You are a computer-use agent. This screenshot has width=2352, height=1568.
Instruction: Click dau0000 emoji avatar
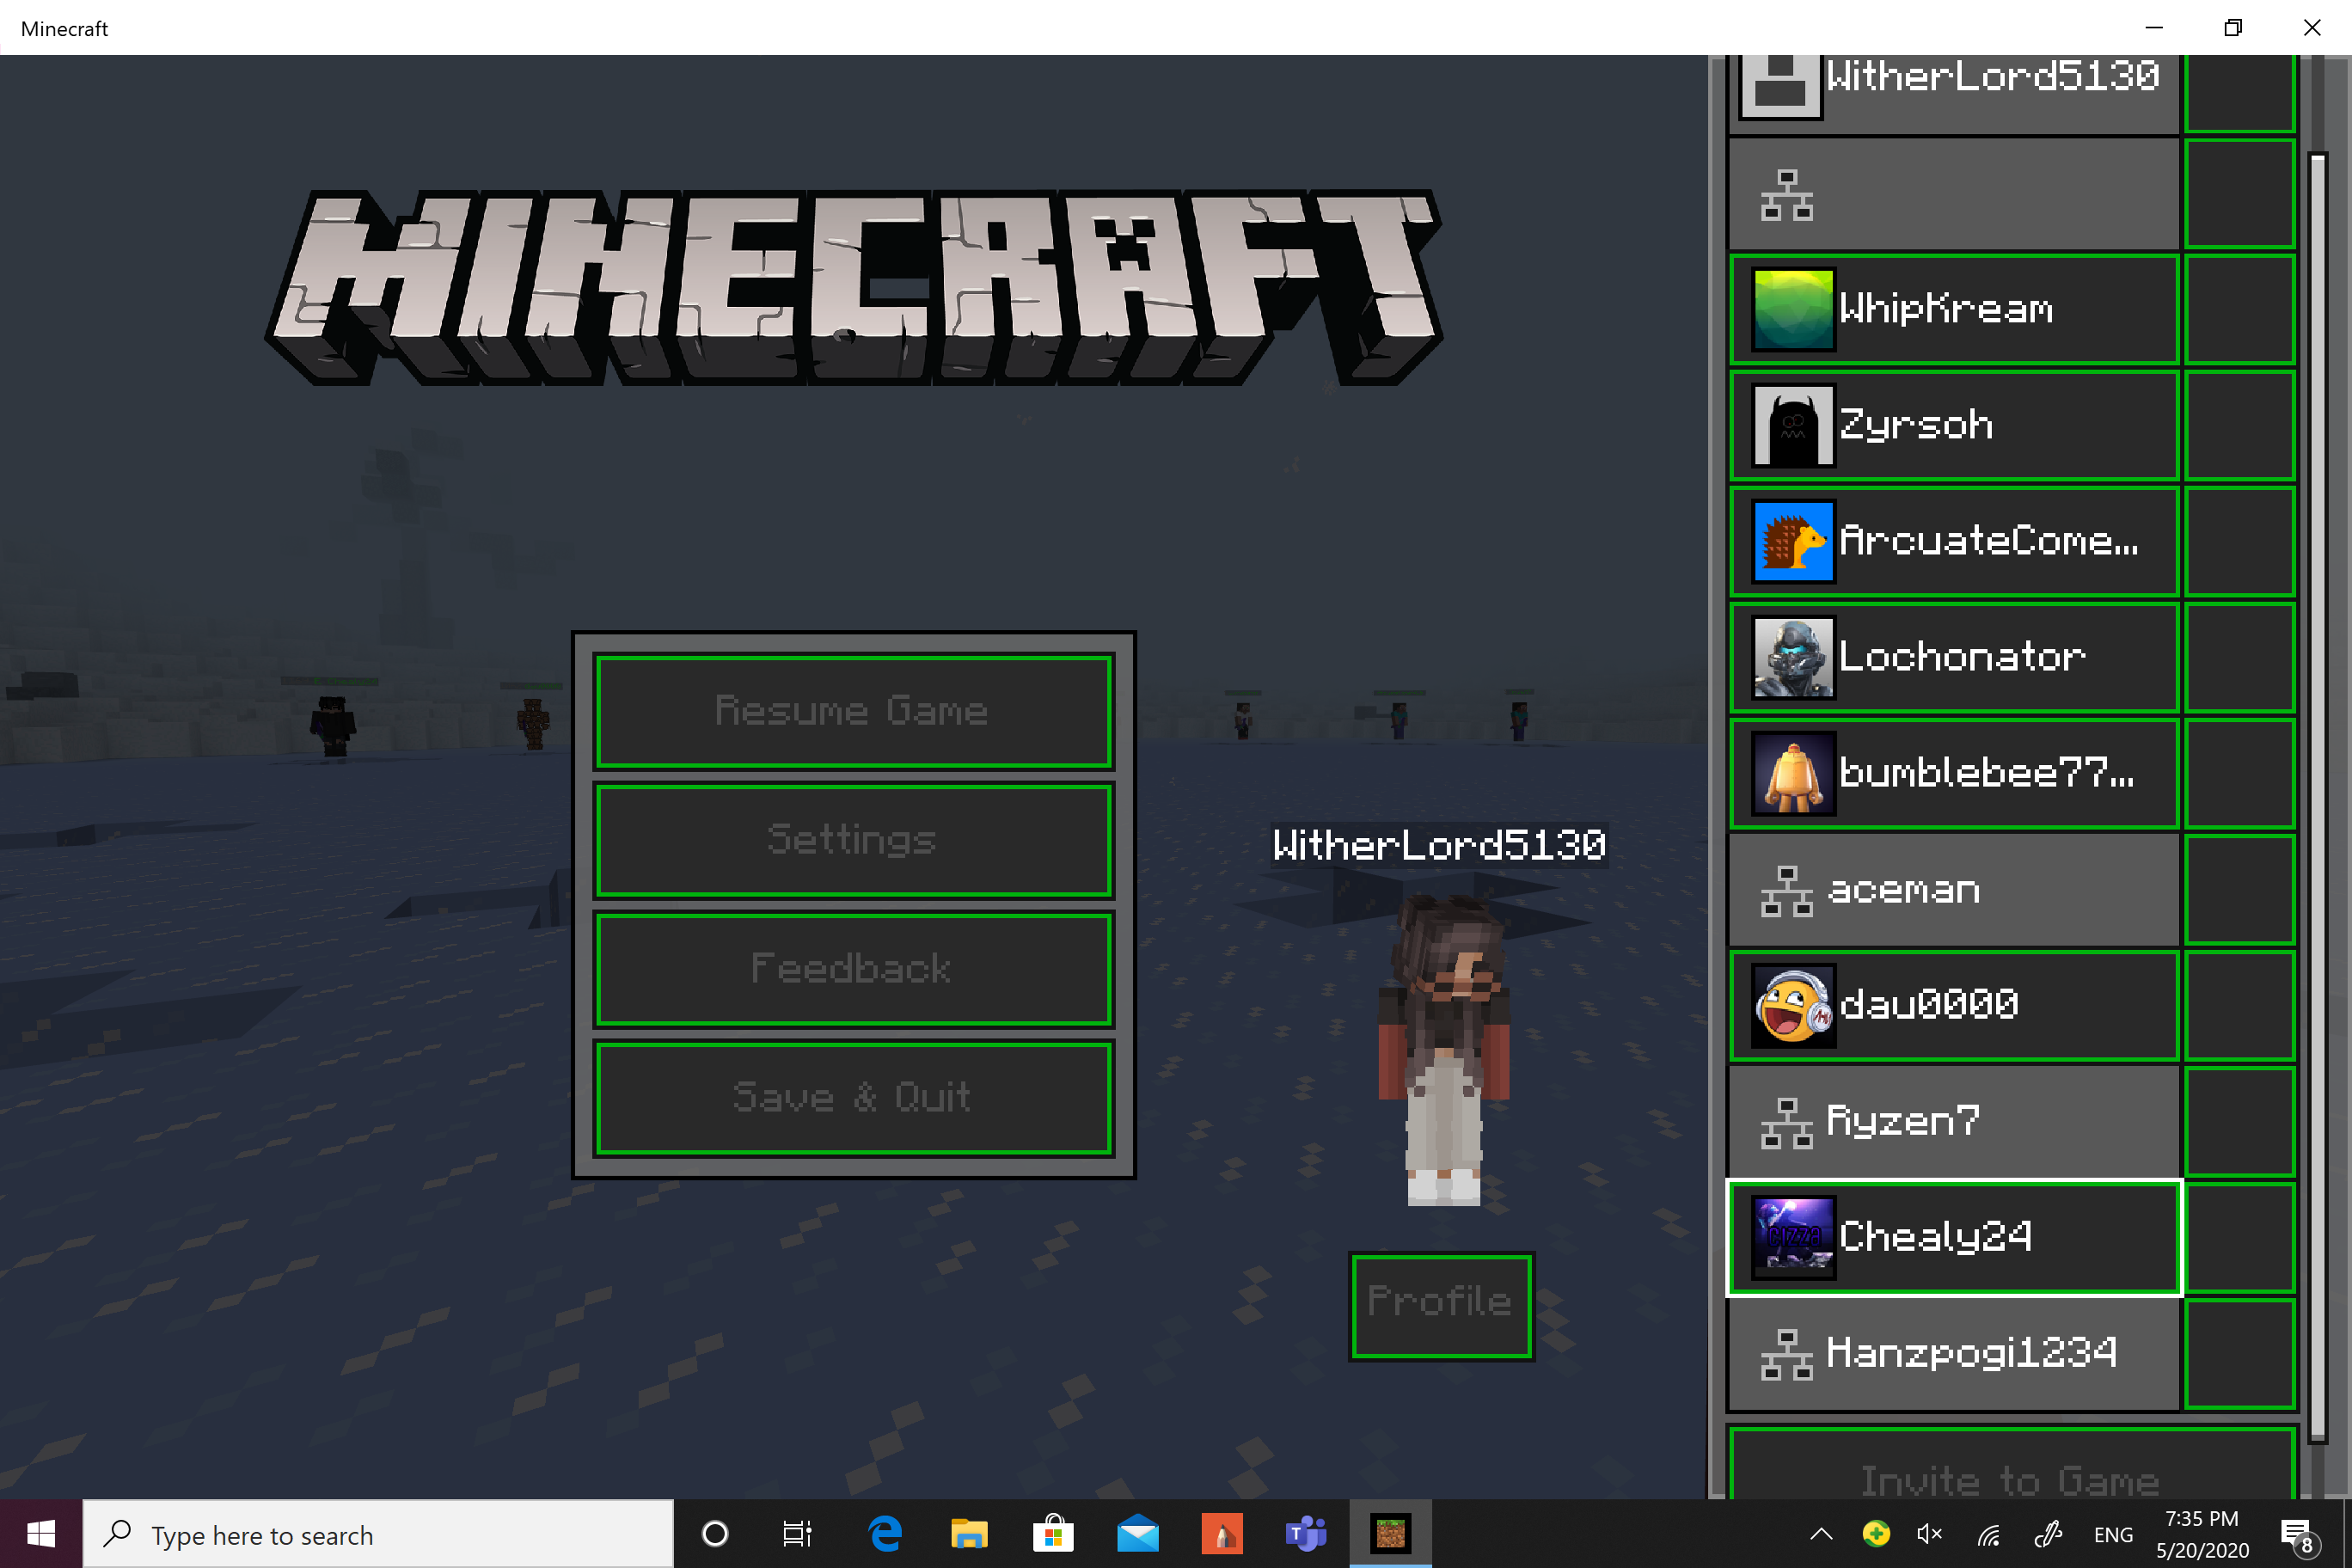pos(1793,1006)
